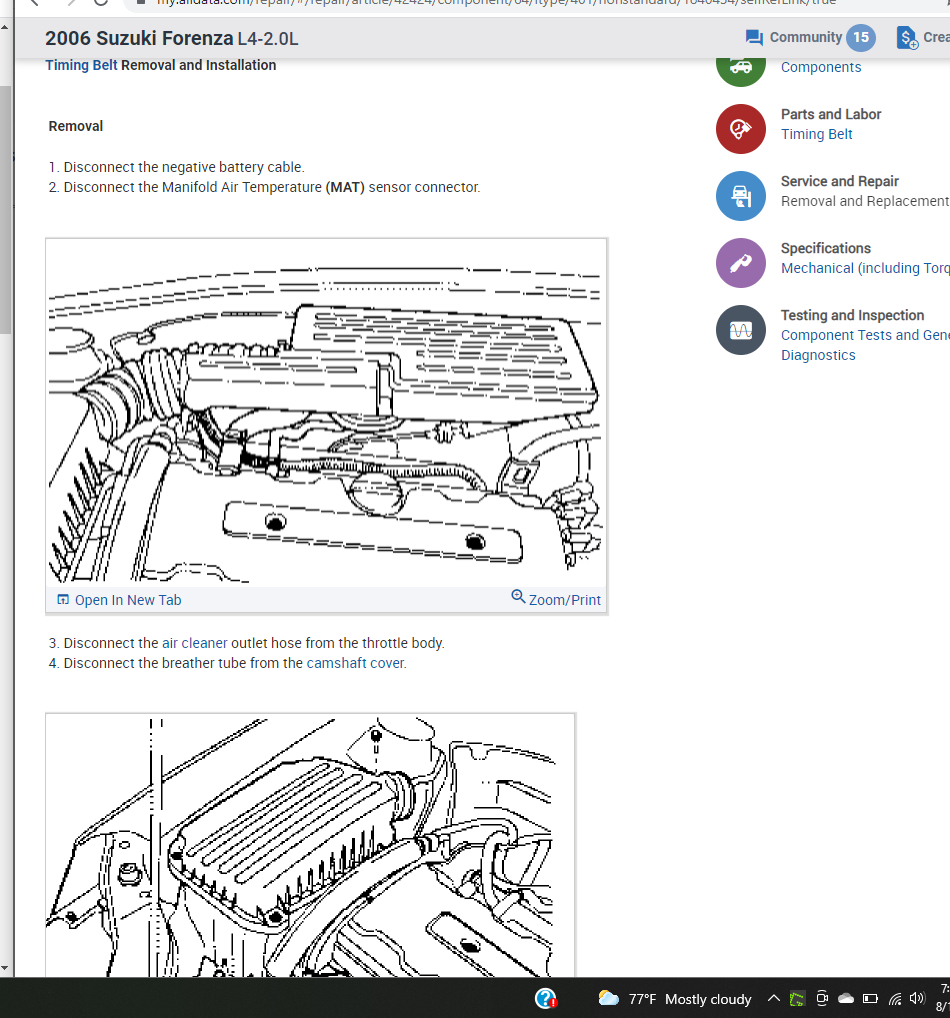This screenshot has width=950, height=1018.
Task: Open the Timing Belt breadcrumb link
Action: (81, 65)
